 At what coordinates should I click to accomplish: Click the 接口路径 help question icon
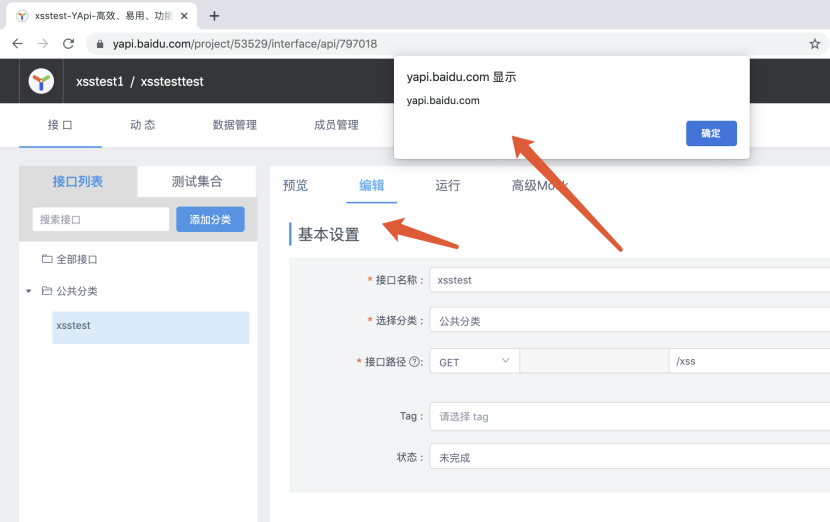coord(415,362)
